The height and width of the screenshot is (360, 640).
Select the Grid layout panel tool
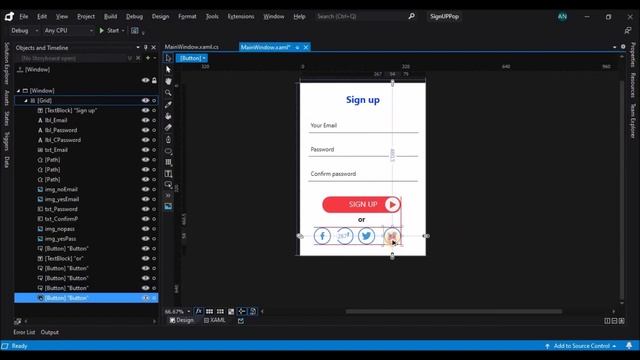168,162
